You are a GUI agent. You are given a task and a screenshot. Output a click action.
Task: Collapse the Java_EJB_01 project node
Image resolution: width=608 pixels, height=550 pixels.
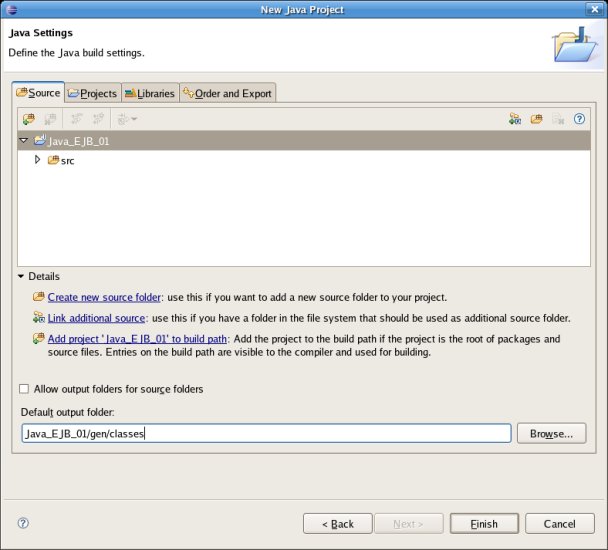coord(24,141)
